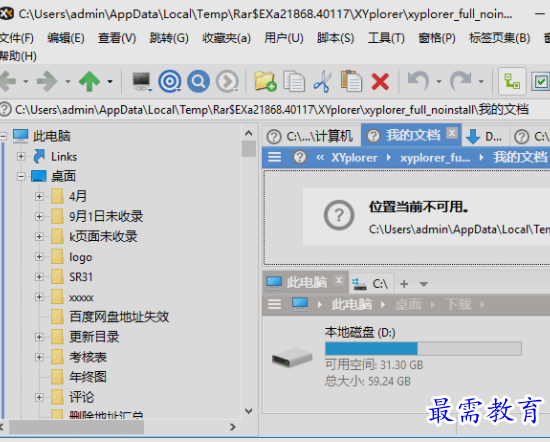550x442 pixels.
Task: Click the Paste clipboard icon
Action: coord(351,81)
